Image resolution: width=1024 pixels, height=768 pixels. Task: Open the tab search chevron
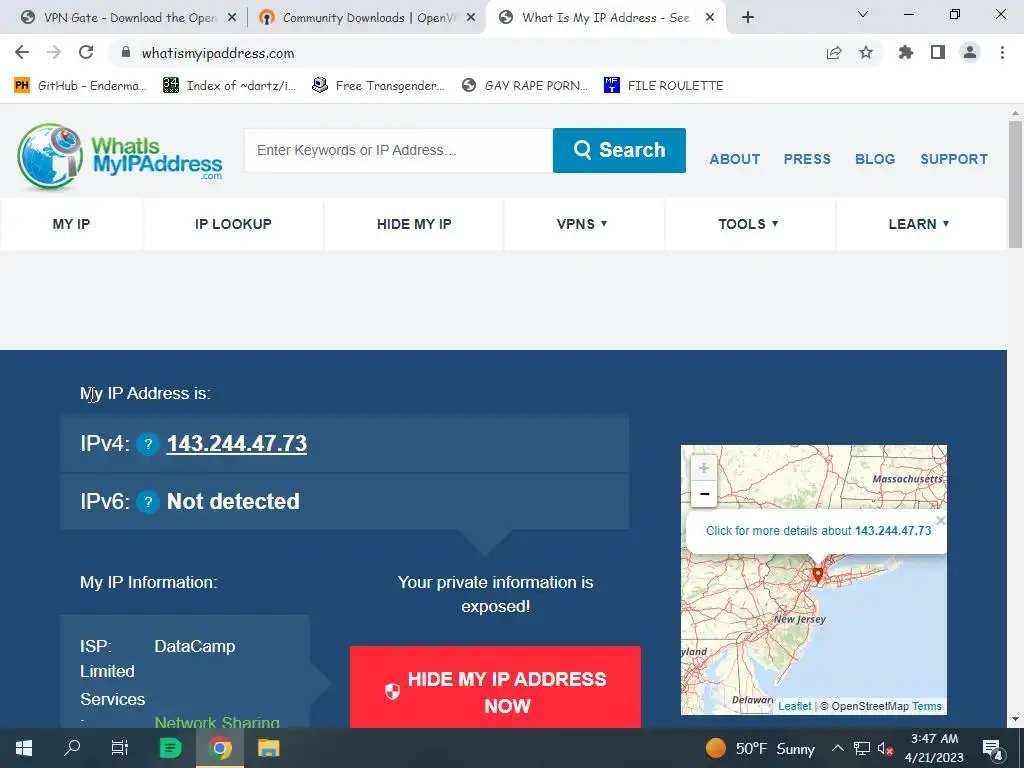click(x=863, y=14)
